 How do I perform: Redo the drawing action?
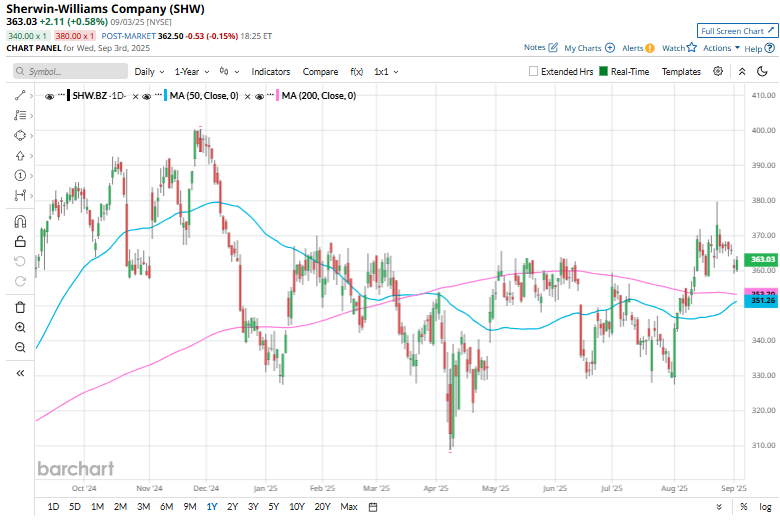tap(20, 281)
